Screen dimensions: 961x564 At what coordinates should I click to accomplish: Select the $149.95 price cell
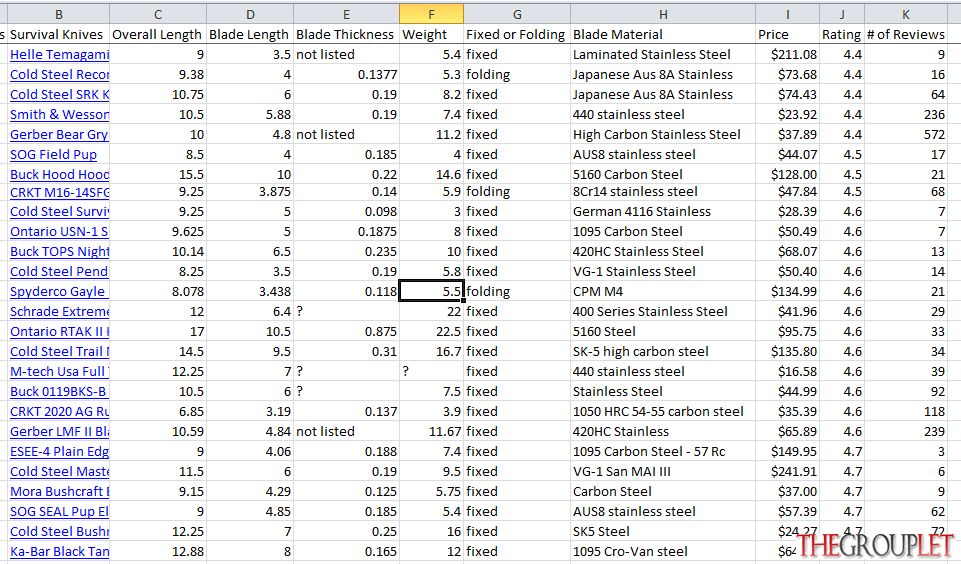(x=788, y=452)
